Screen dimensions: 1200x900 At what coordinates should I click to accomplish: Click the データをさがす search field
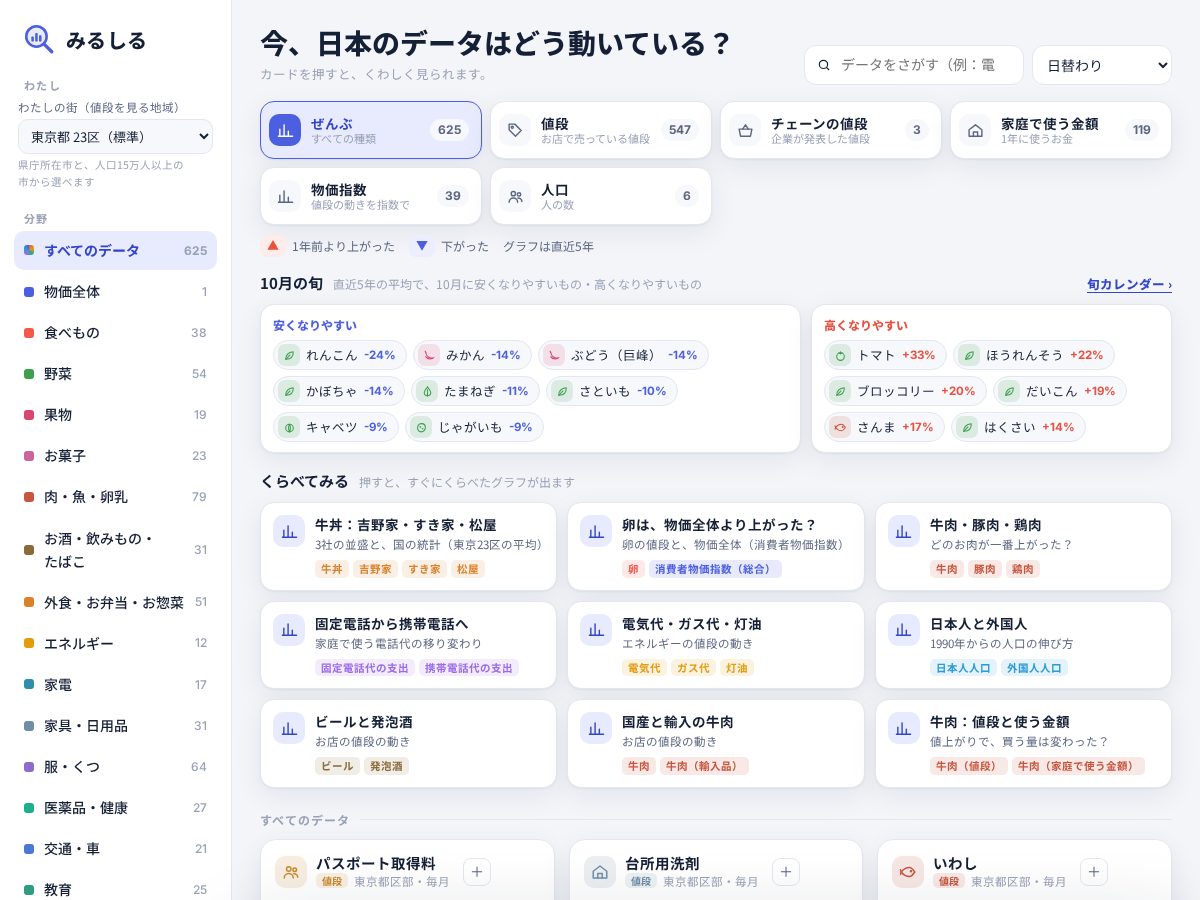pos(914,65)
